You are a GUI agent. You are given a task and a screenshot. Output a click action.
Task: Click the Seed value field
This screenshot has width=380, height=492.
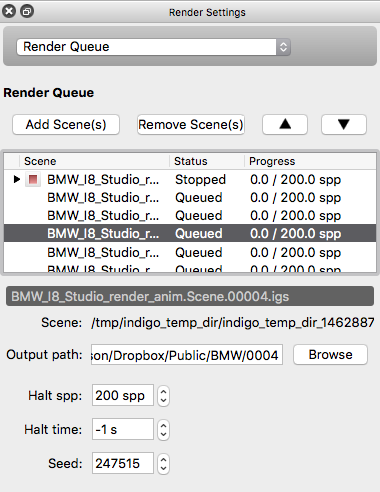(x=123, y=463)
